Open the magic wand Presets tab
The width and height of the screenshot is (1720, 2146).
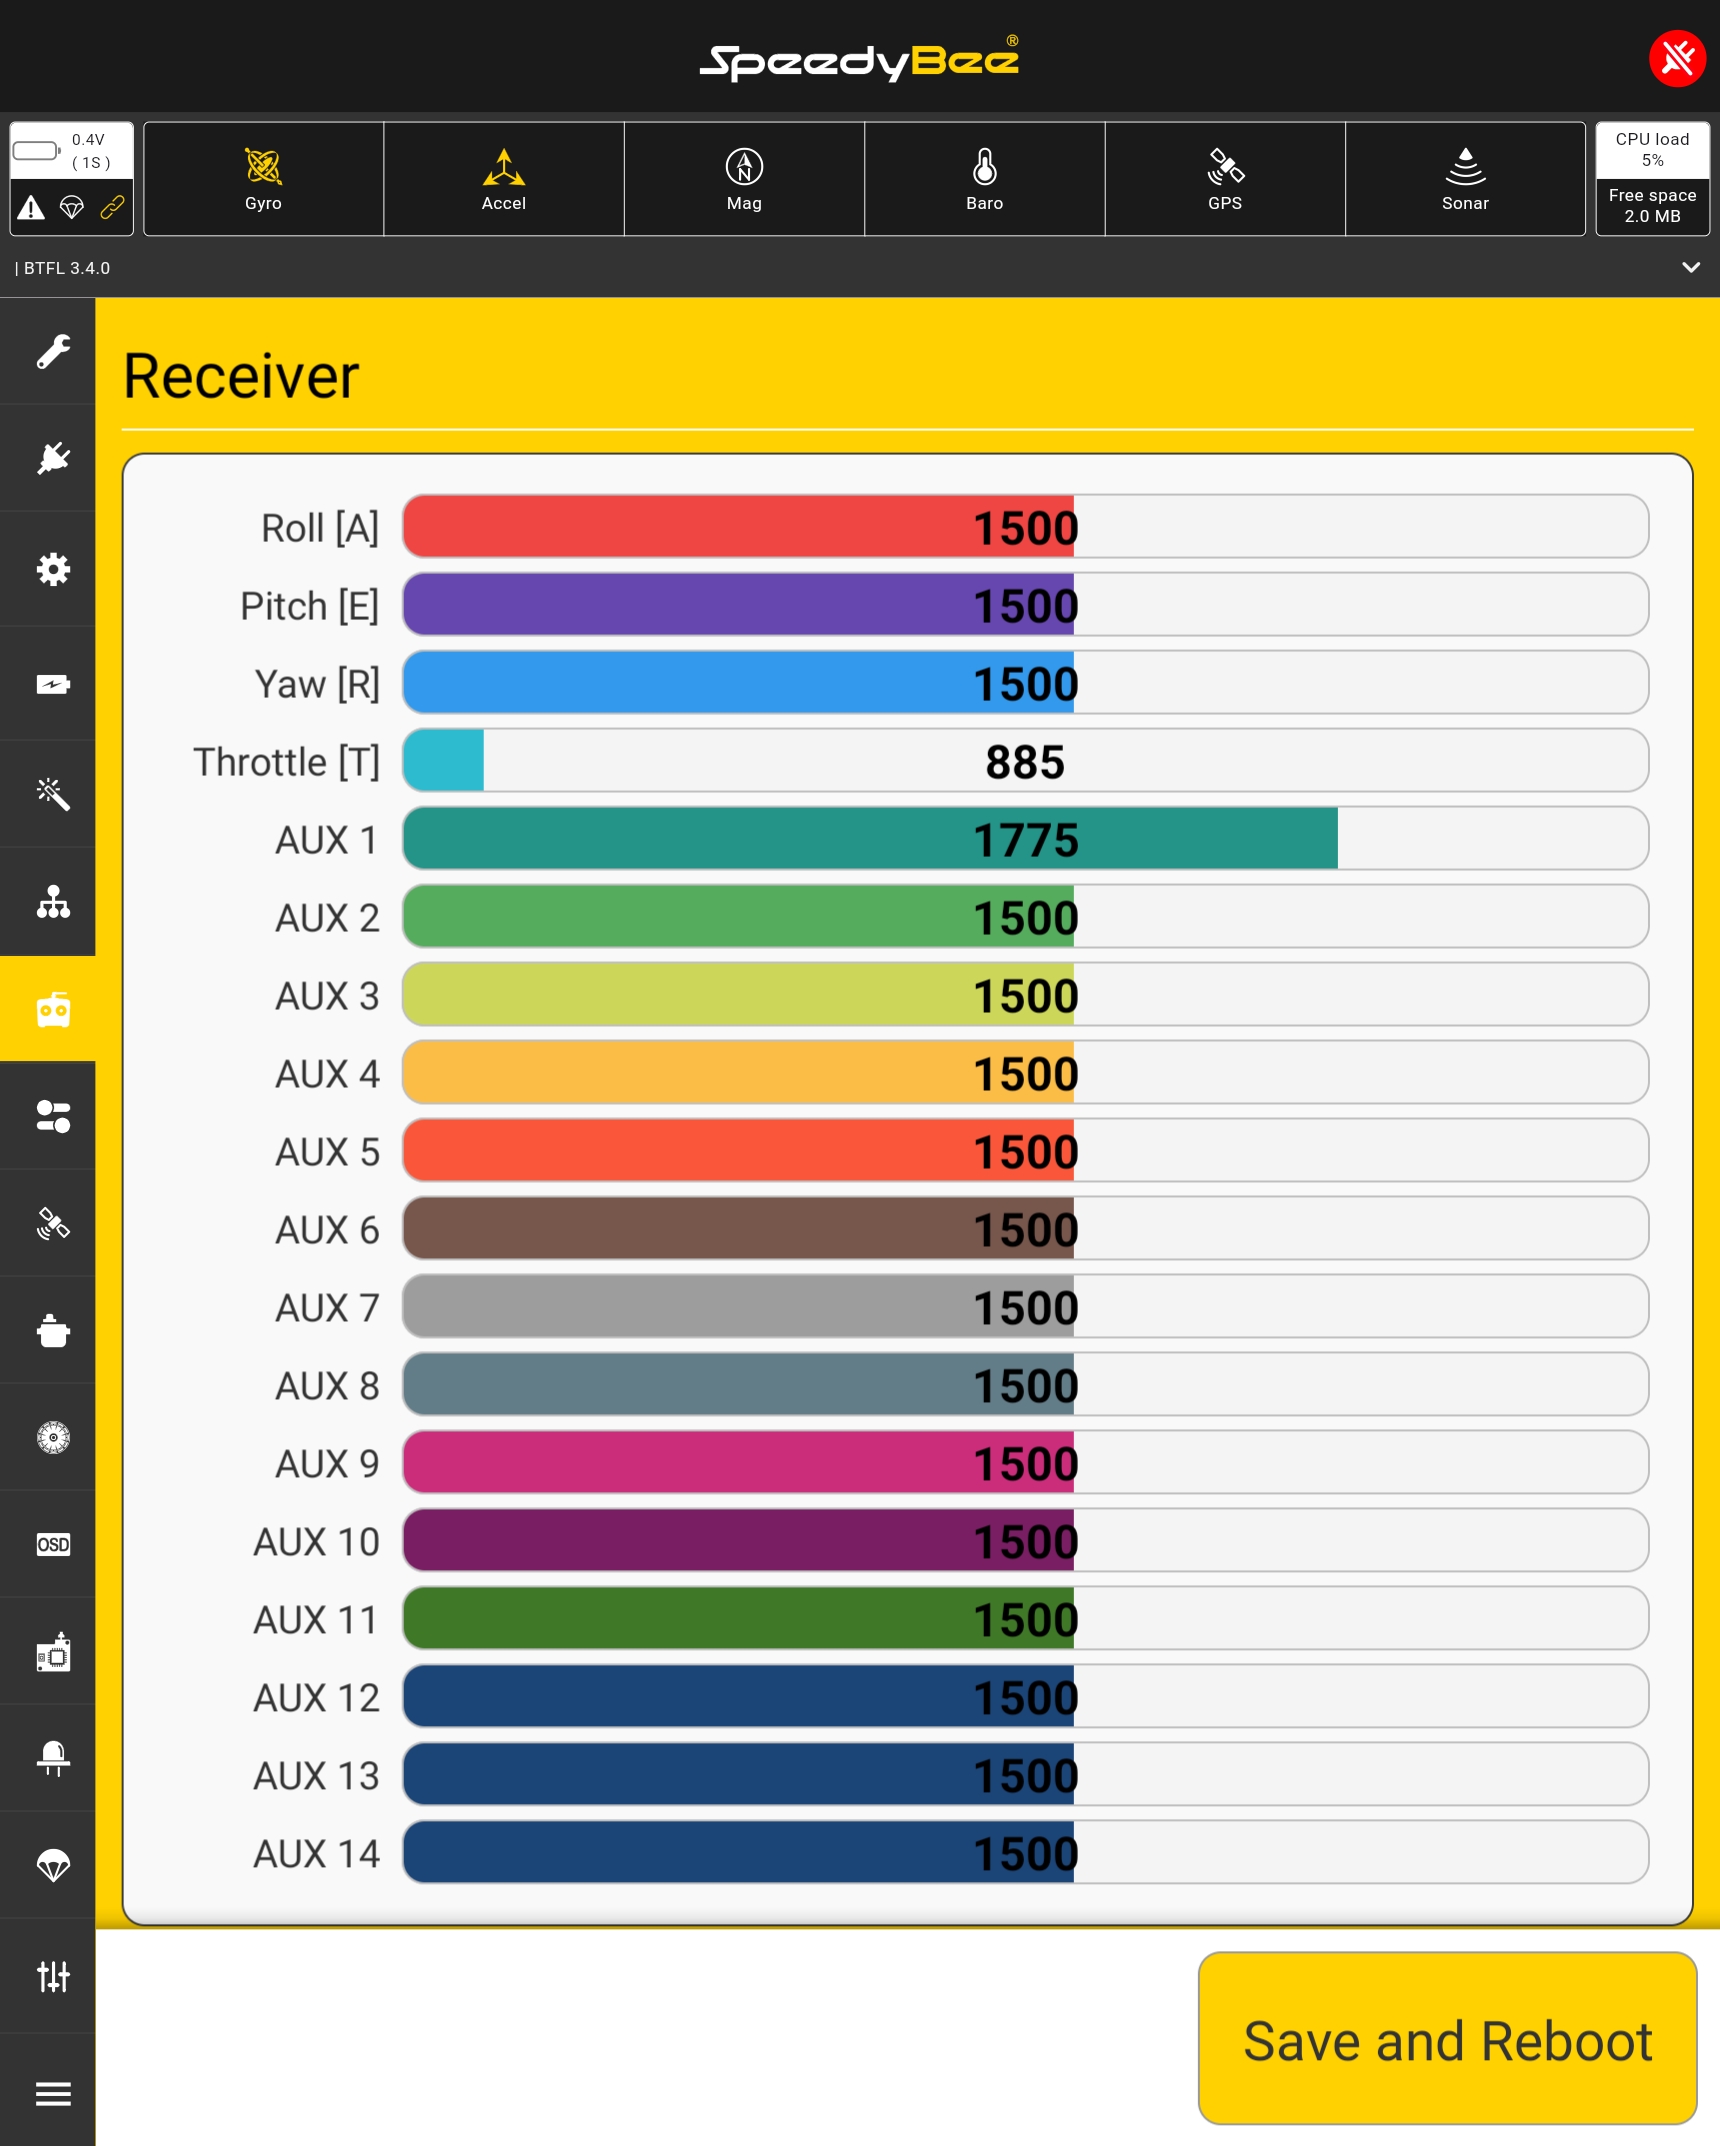[x=52, y=794]
